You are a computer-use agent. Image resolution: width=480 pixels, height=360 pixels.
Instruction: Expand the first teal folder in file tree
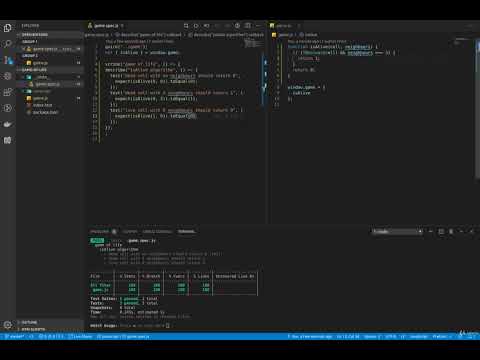[50, 77]
